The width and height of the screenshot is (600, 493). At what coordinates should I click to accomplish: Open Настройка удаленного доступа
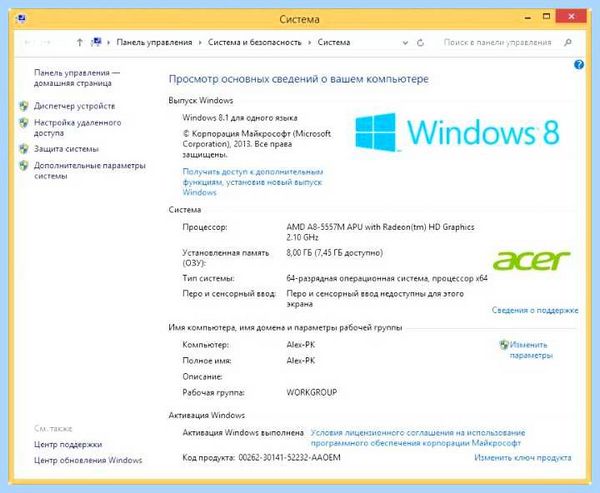pos(77,128)
